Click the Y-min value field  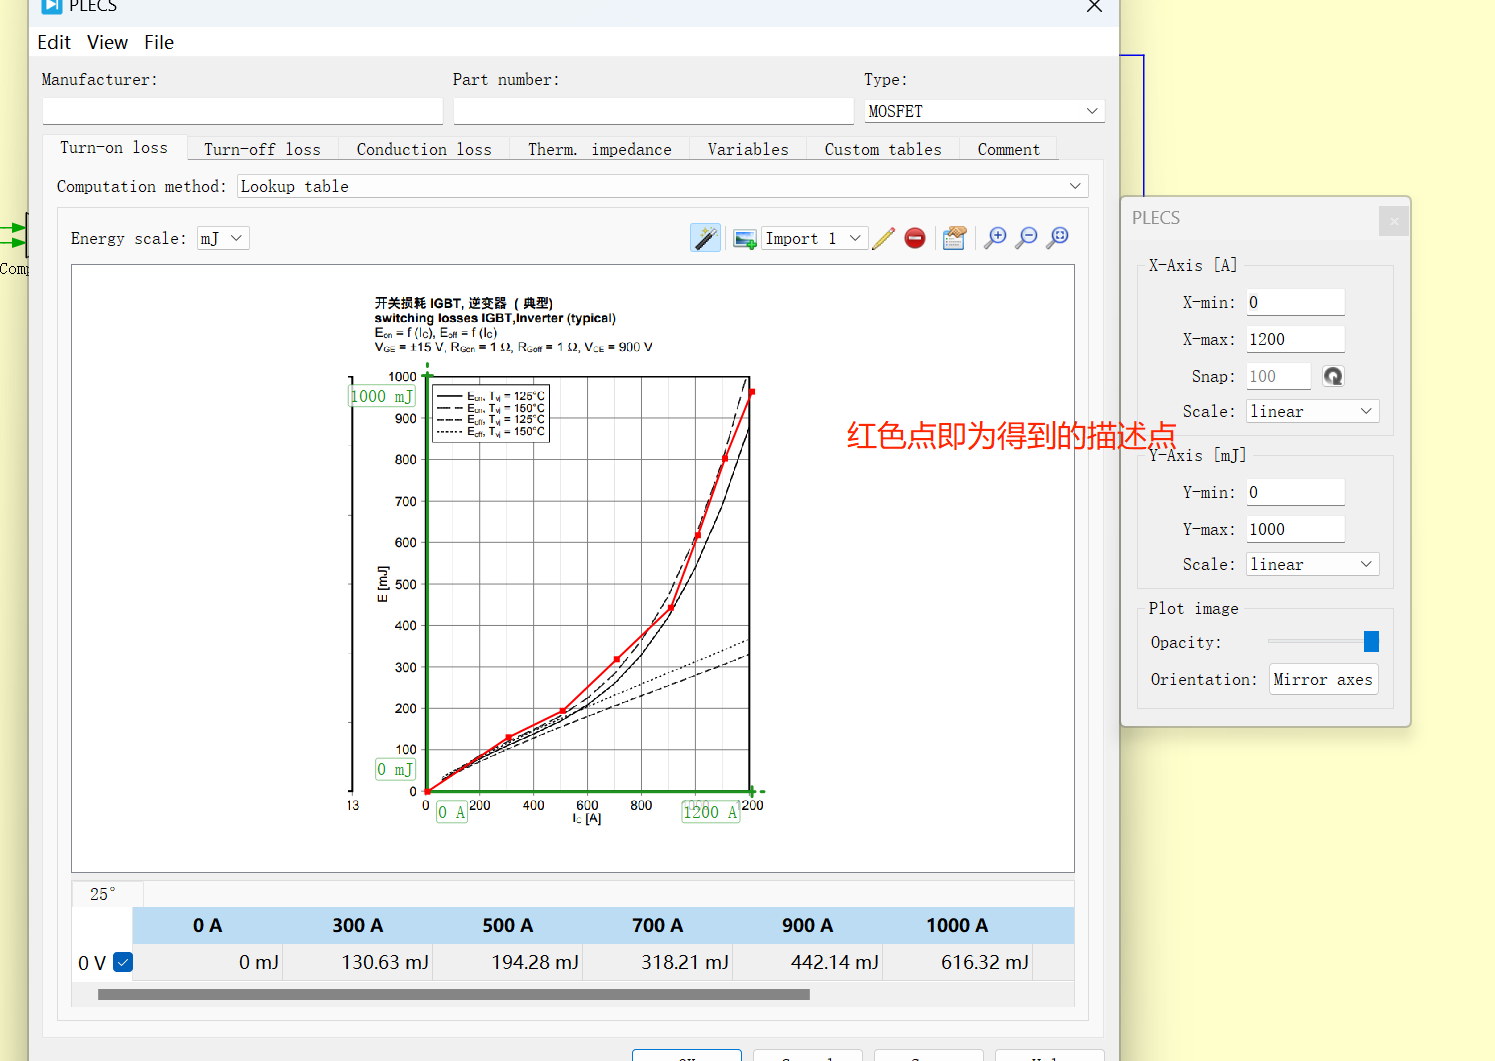click(x=1295, y=492)
